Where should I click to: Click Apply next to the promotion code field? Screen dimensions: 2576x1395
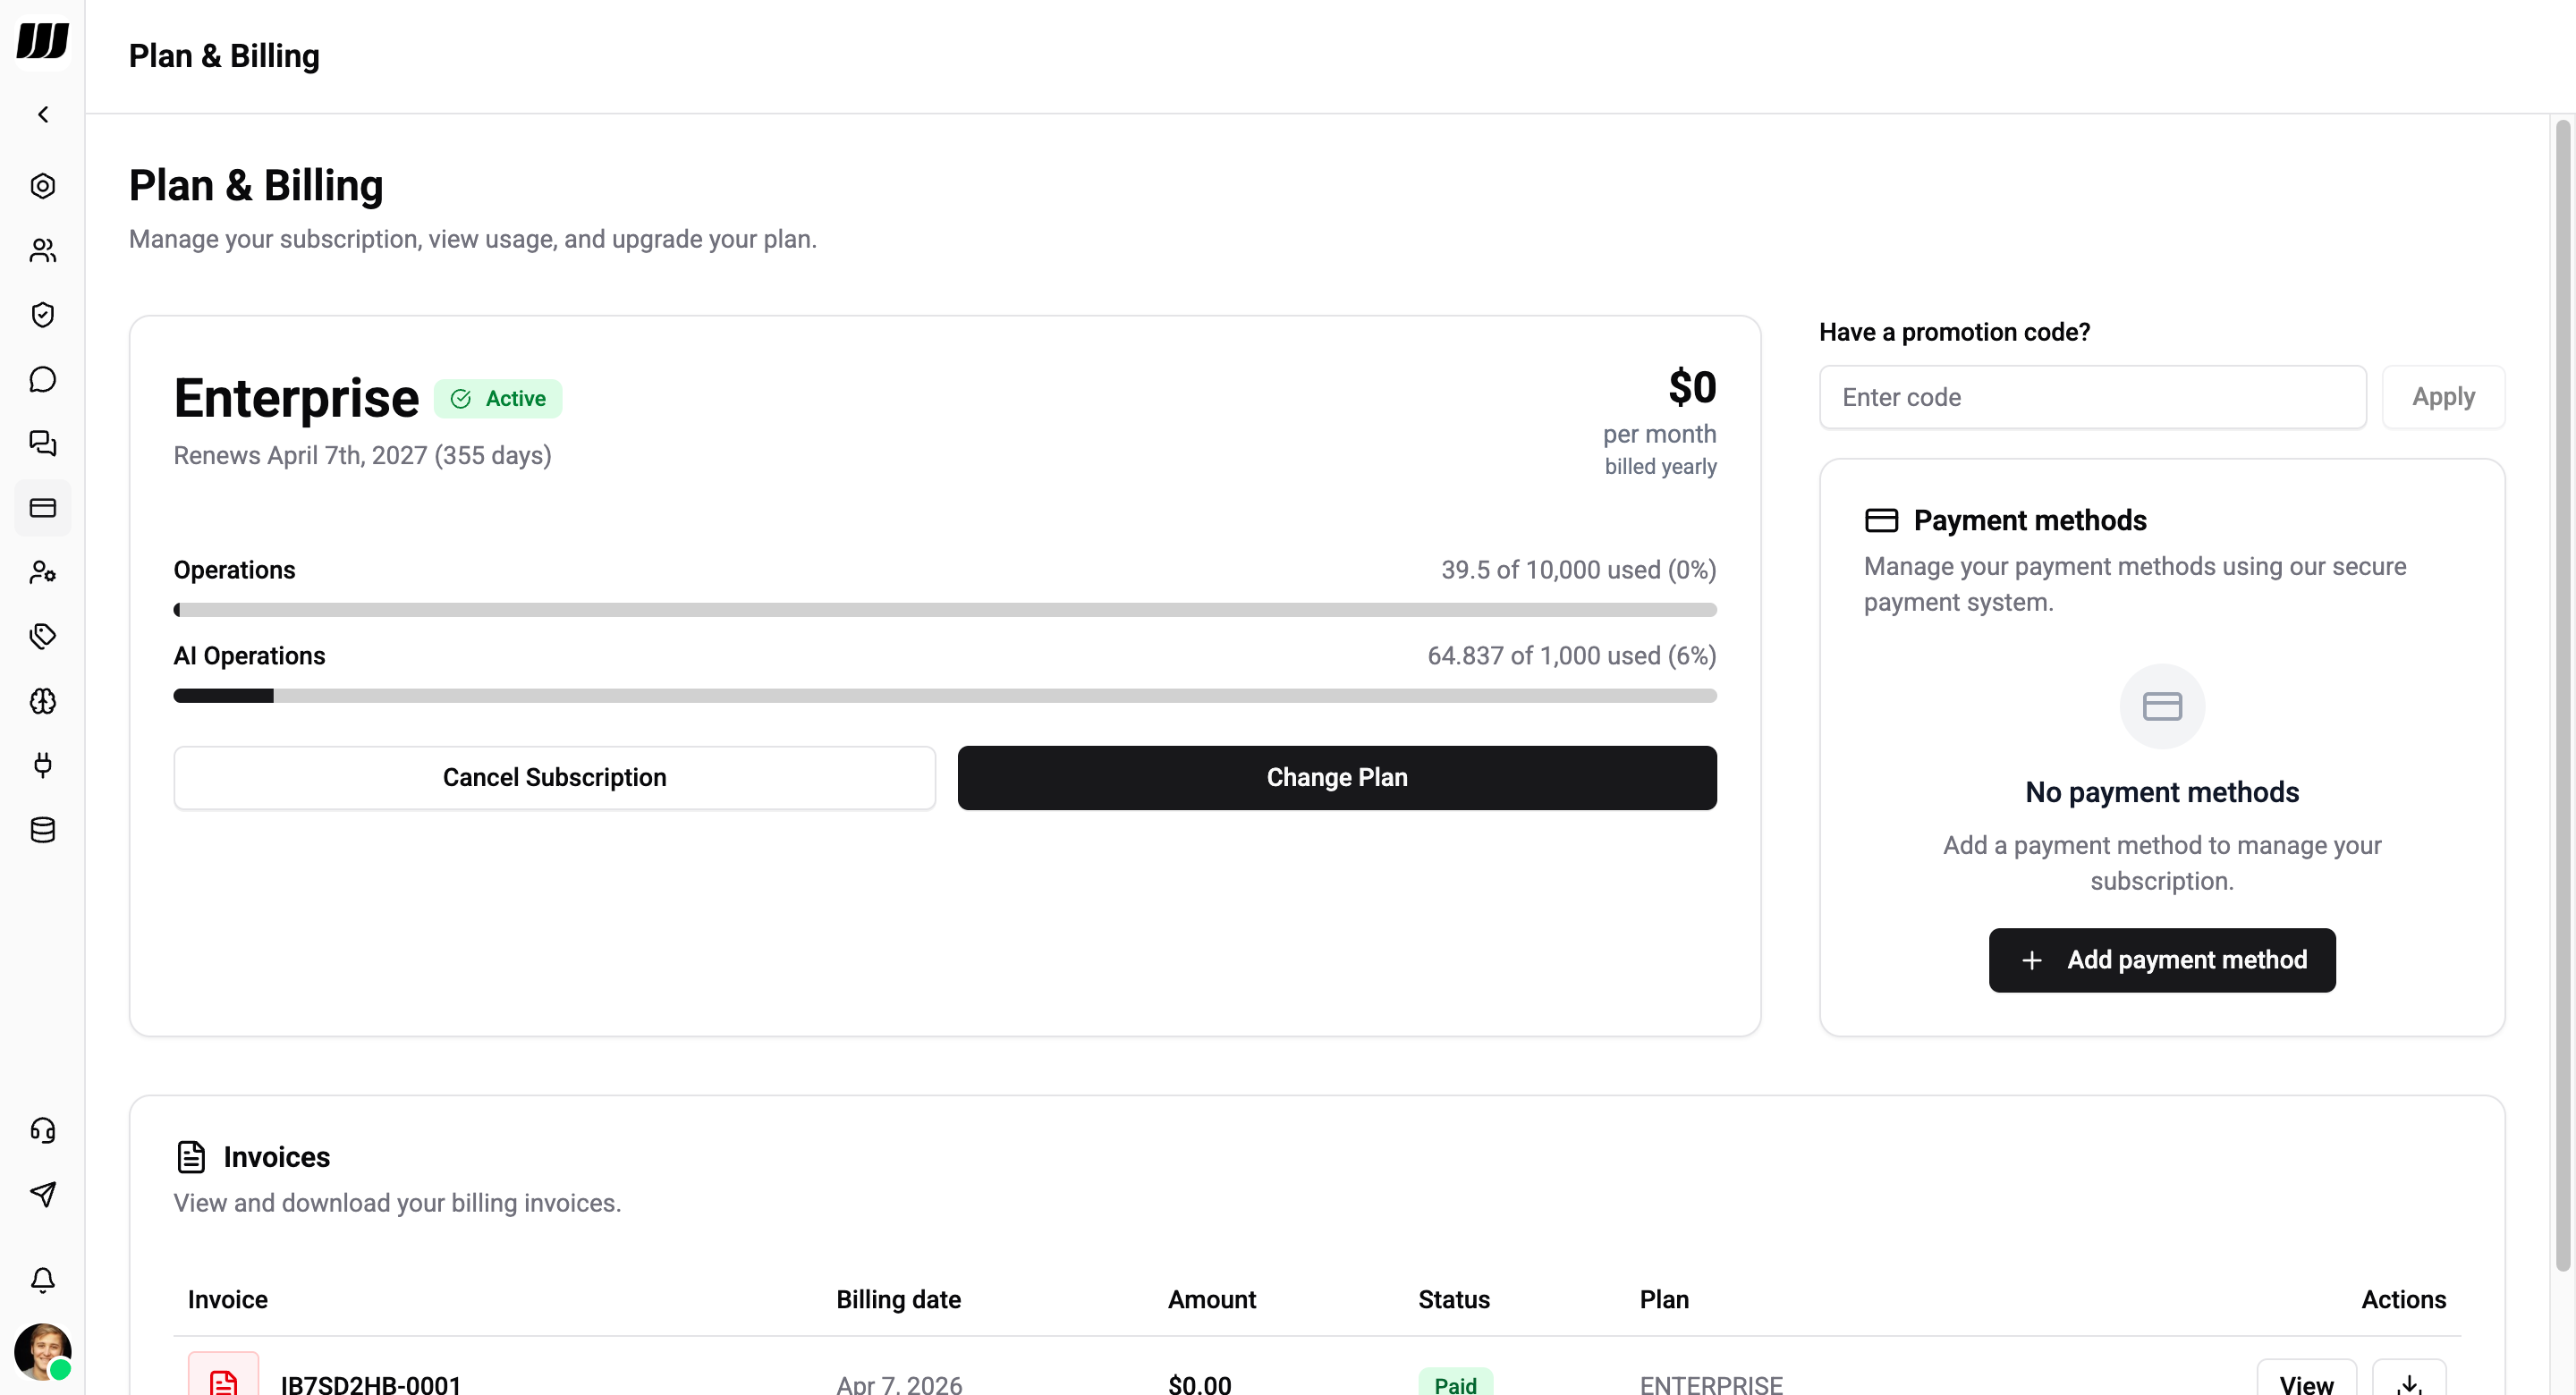2443,397
